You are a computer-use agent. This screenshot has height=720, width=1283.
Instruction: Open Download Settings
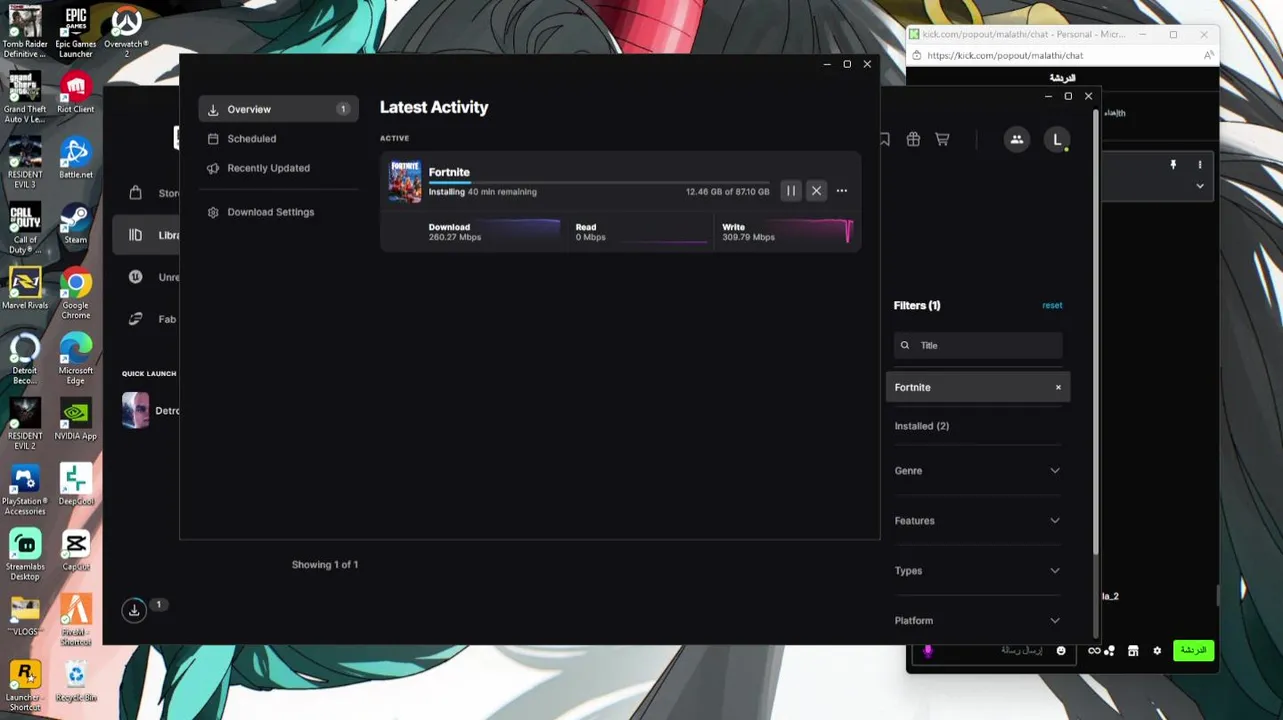click(270, 212)
